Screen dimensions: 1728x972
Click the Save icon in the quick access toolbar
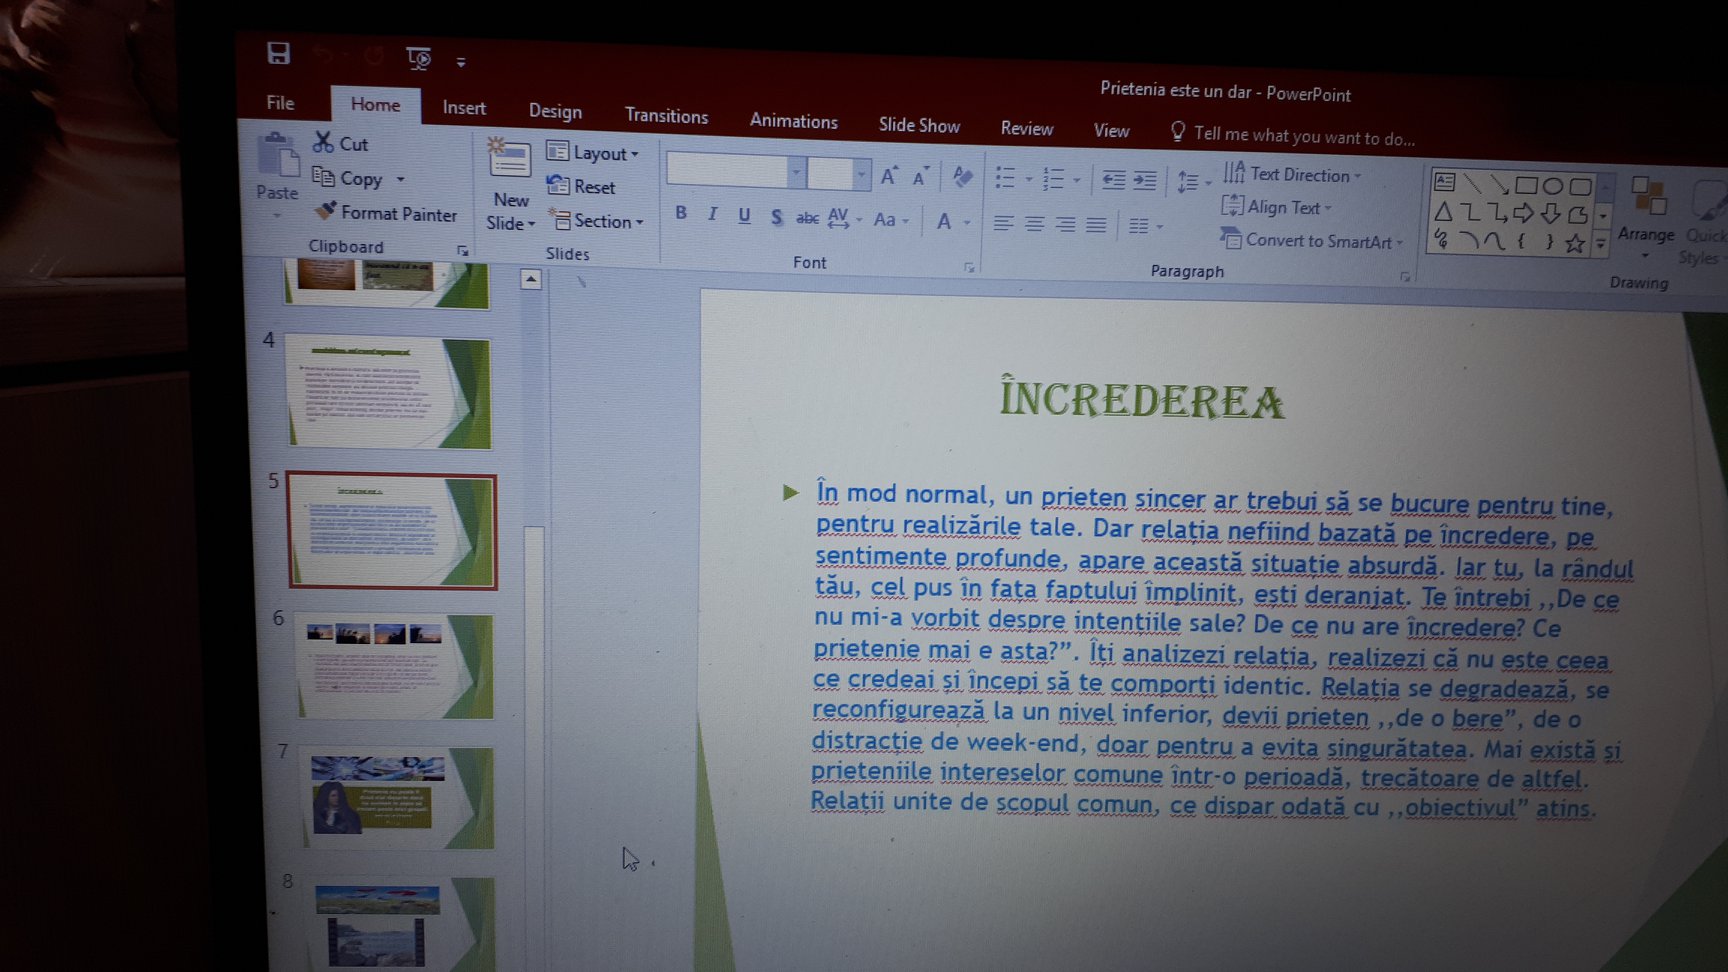tap(278, 53)
